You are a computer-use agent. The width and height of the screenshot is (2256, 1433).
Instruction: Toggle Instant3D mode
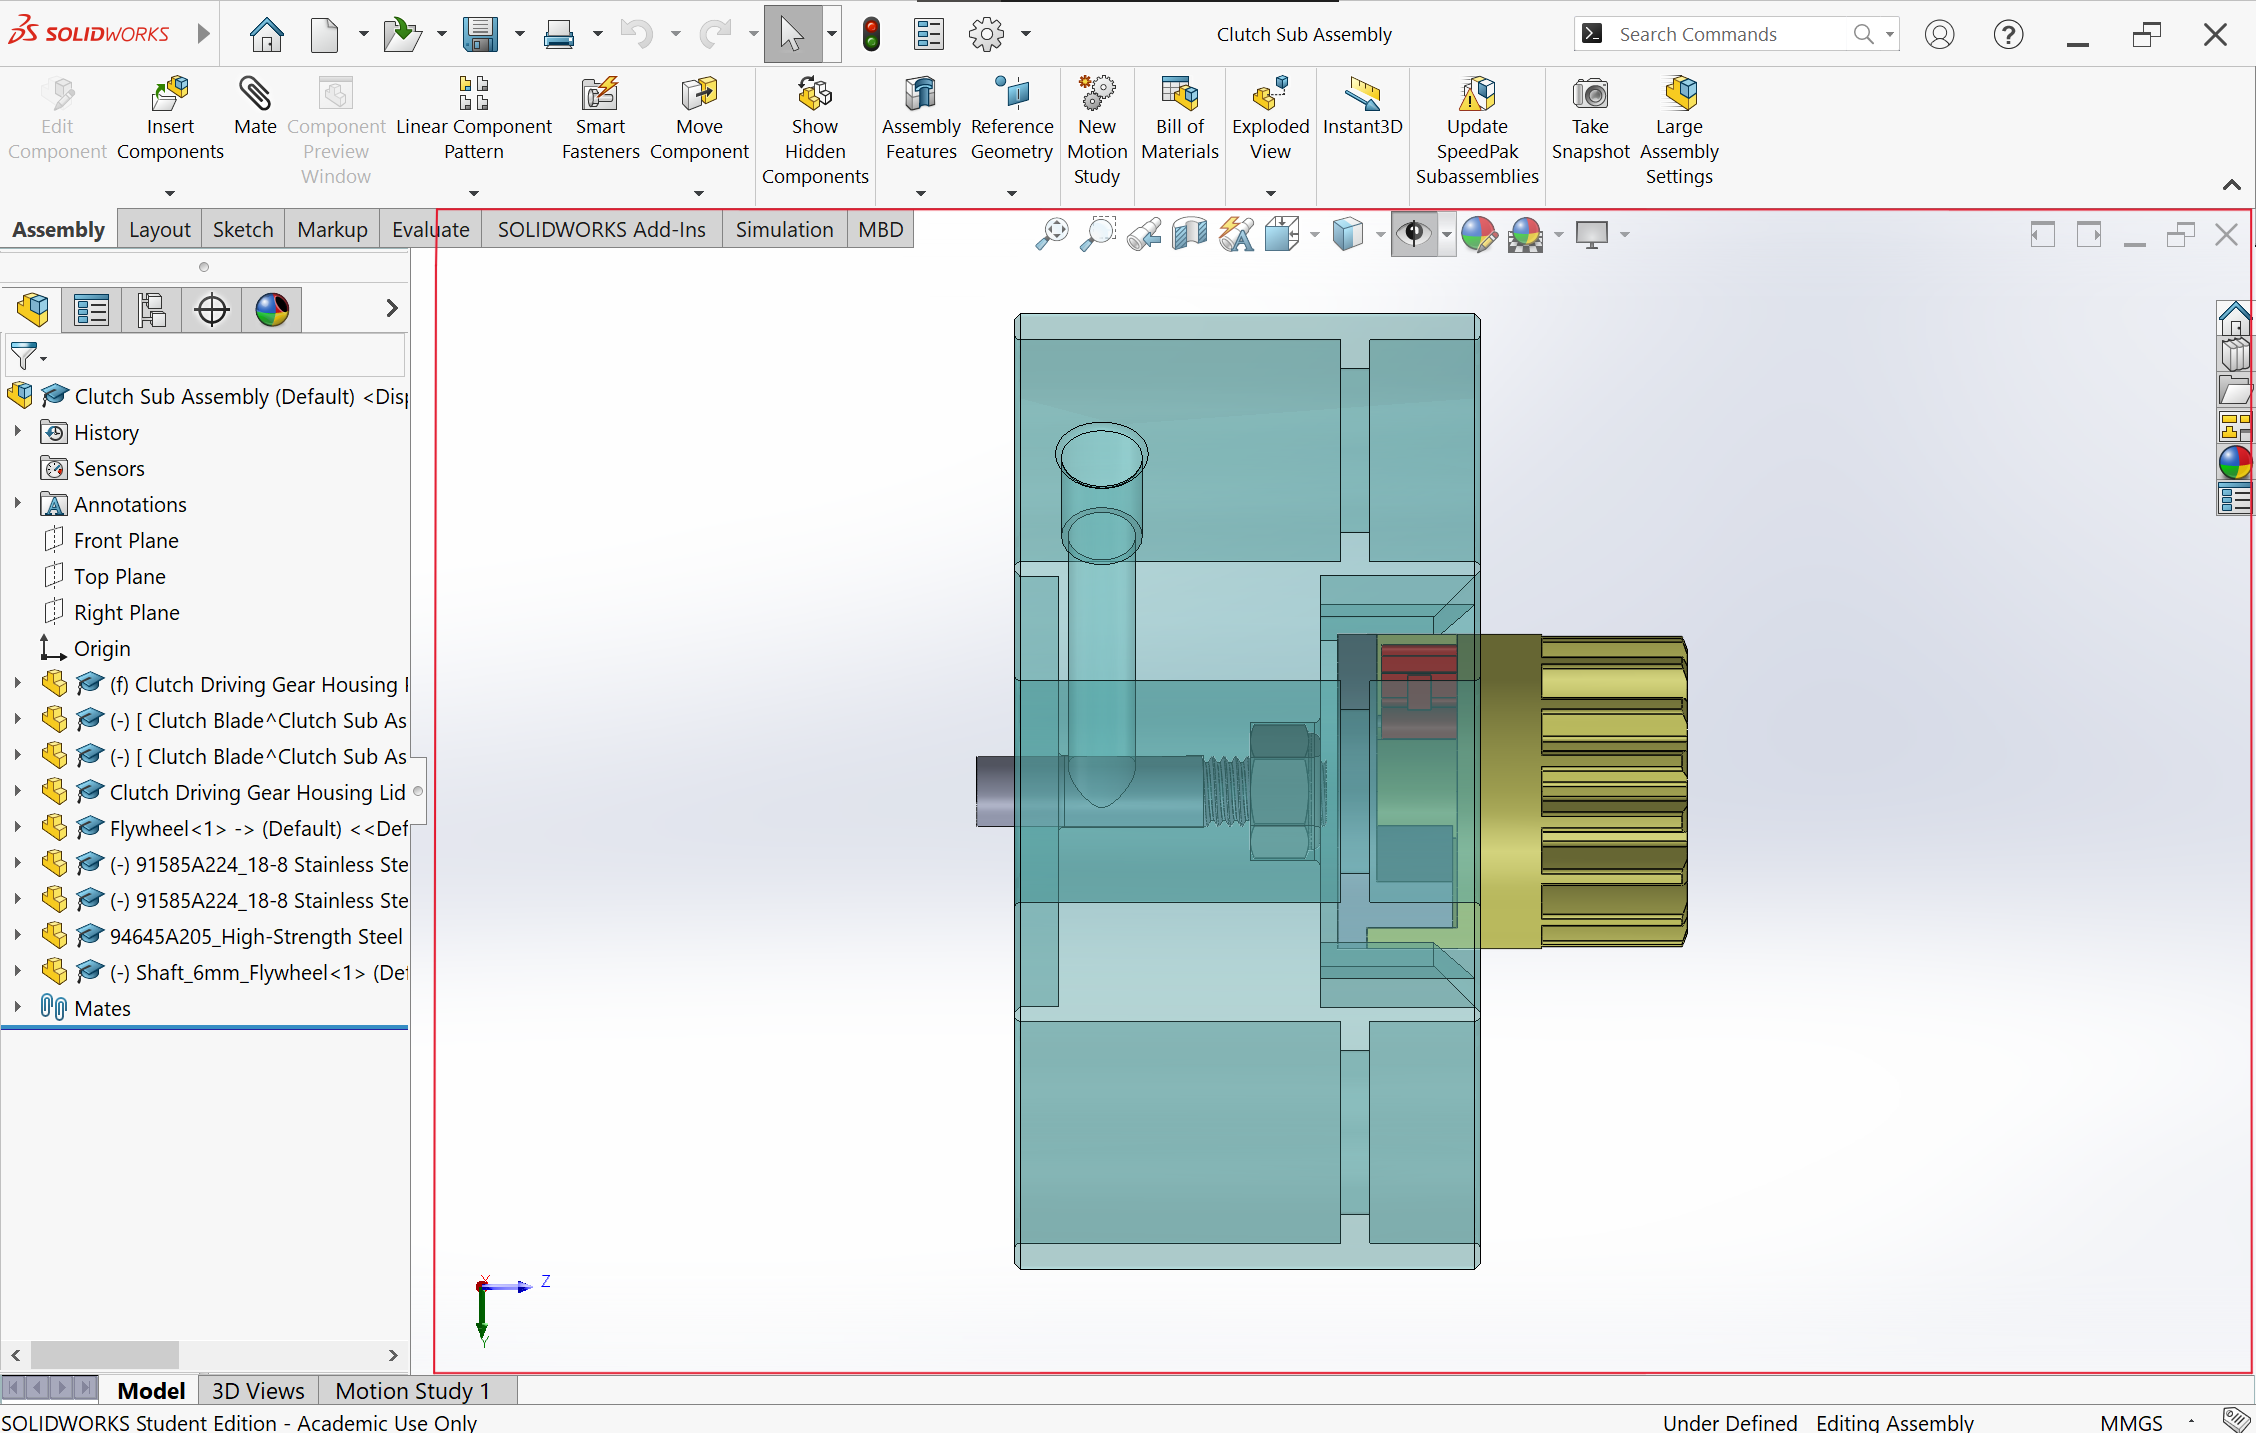click(1362, 106)
